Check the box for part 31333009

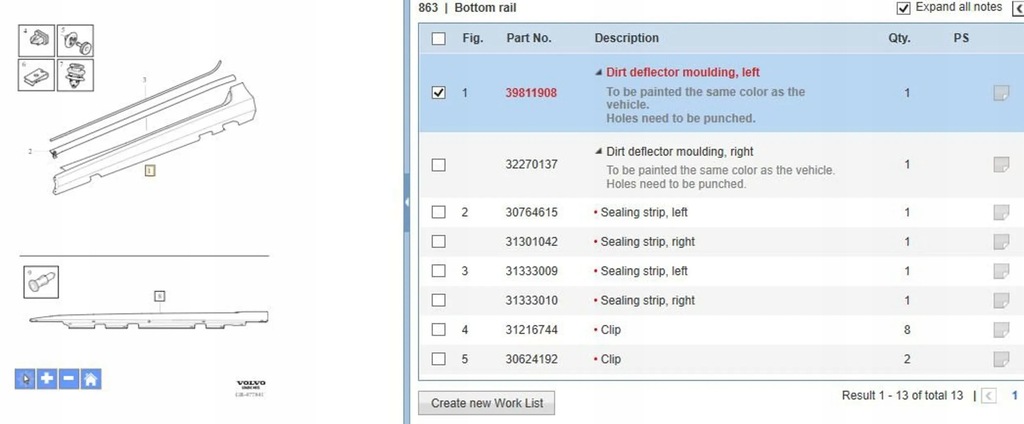coord(439,271)
